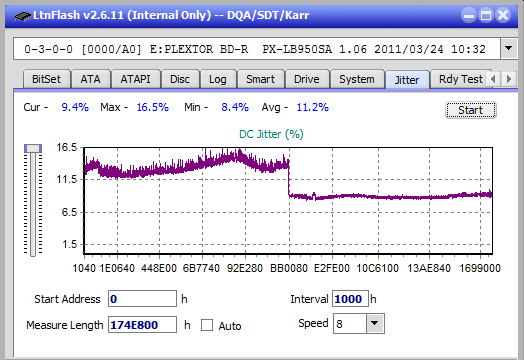Select the System tab
The image size is (524, 360).
click(357, 79)
